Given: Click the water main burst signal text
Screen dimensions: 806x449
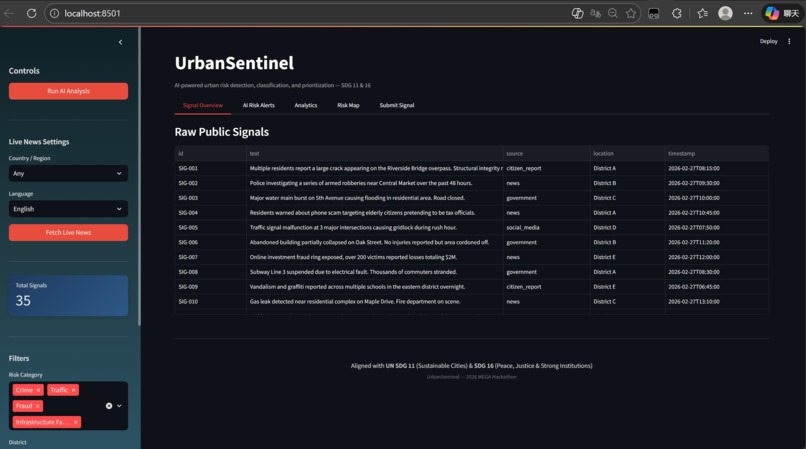Looking at the screenshot, I should click(357, 198).
